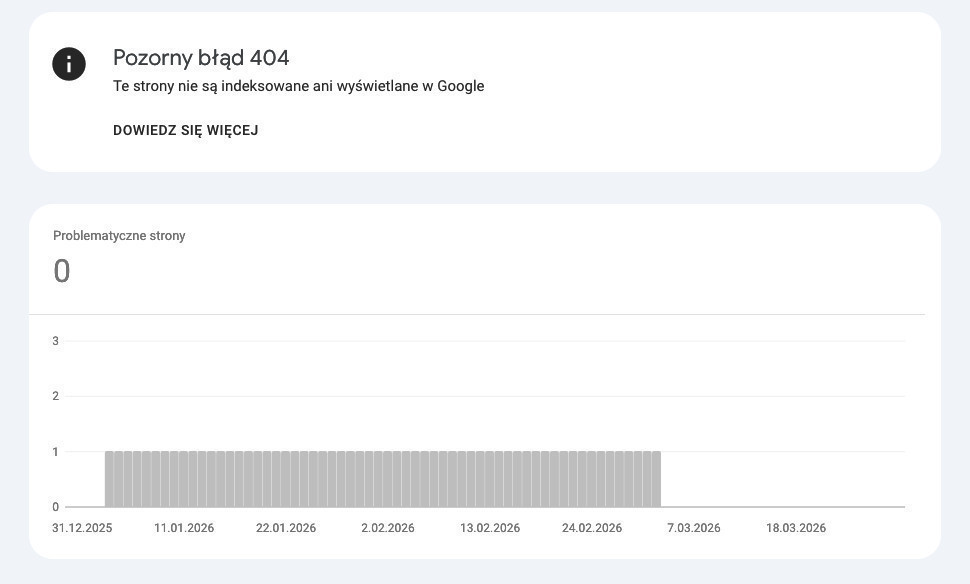Screen dimensions: 970x584
Task: Click the 24.02.2026 date label
Action: pyautogui.click(x=592, y=528)
